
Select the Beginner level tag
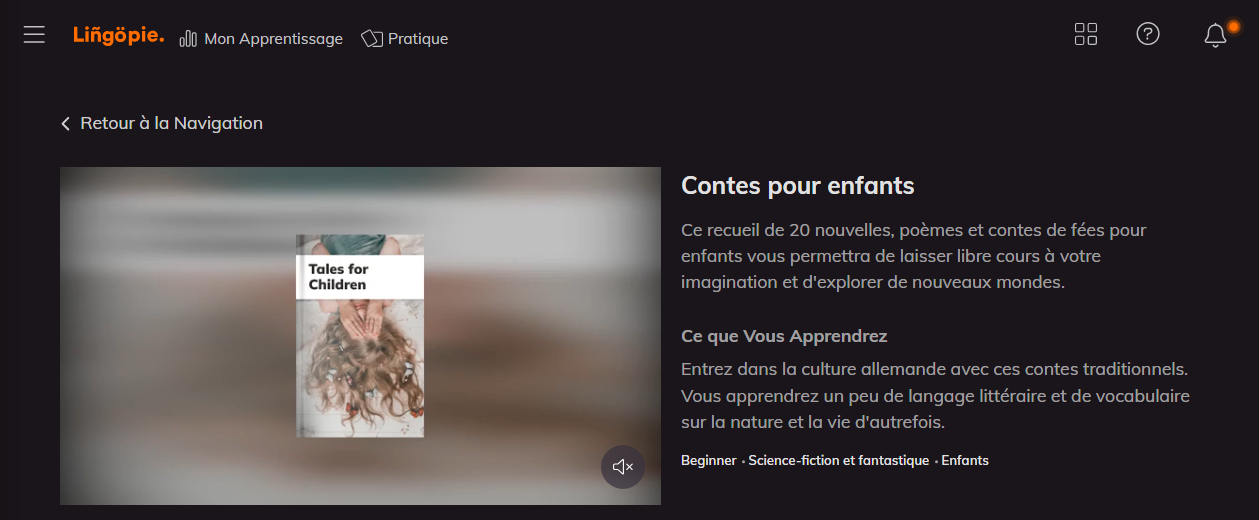point(709,461)
